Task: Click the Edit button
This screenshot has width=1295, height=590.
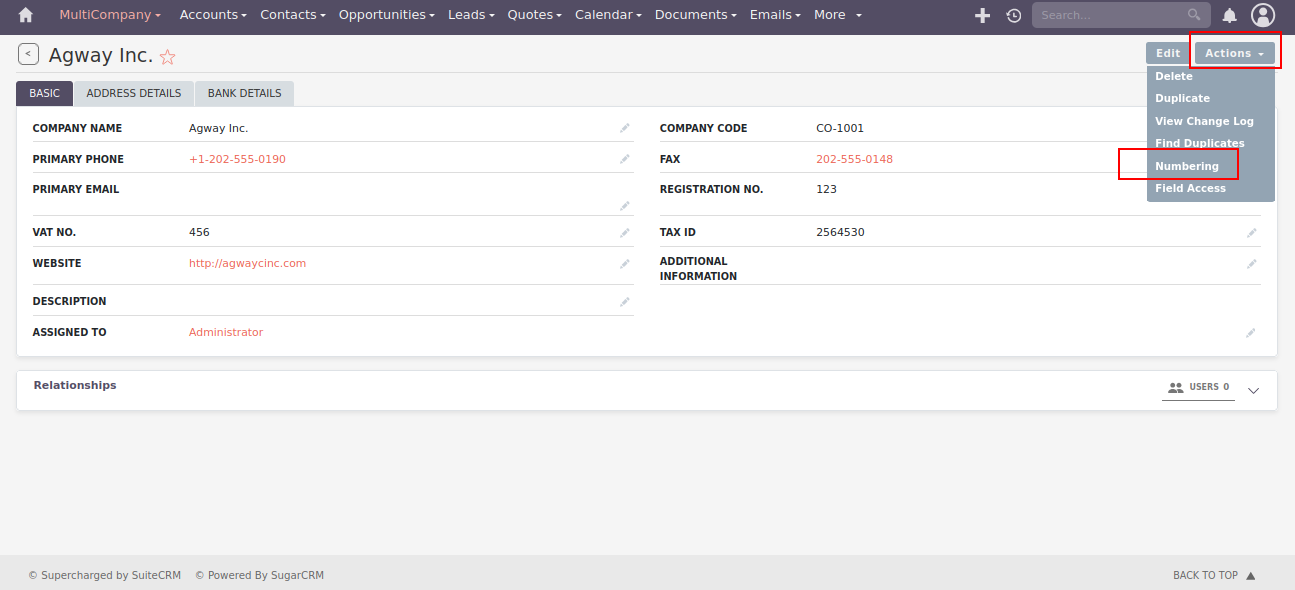Action: click(1168, 54)
